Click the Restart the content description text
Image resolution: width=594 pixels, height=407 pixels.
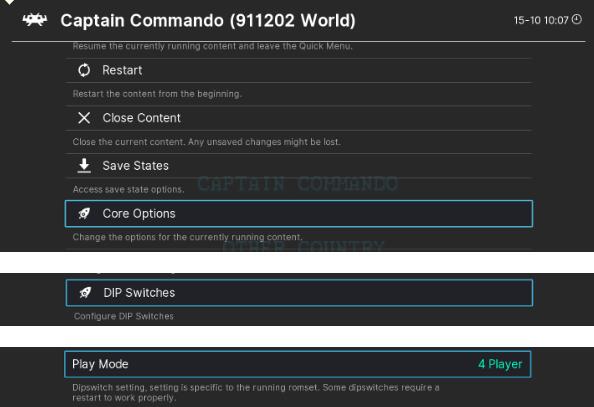tap(157, 94)
